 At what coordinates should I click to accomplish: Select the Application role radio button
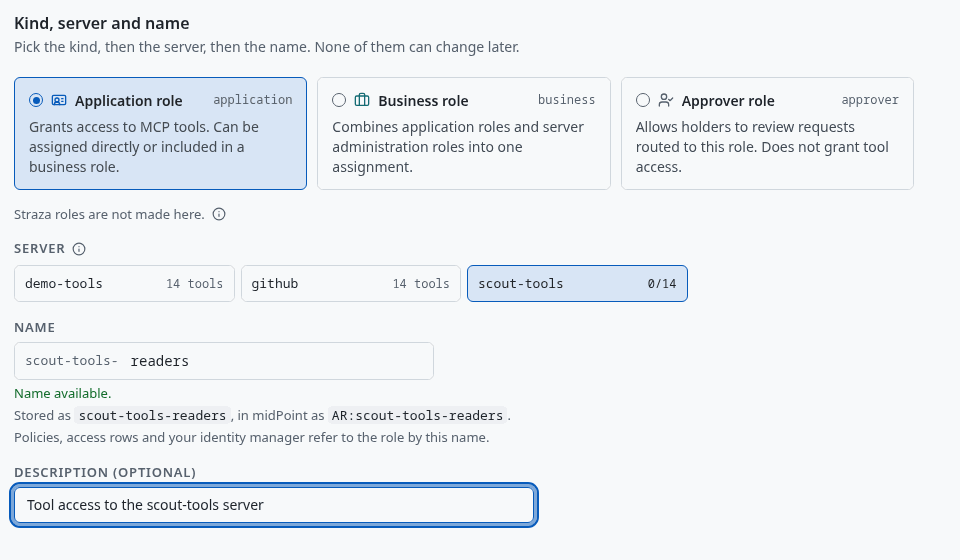pyautogui.click(x=36, y=100)
